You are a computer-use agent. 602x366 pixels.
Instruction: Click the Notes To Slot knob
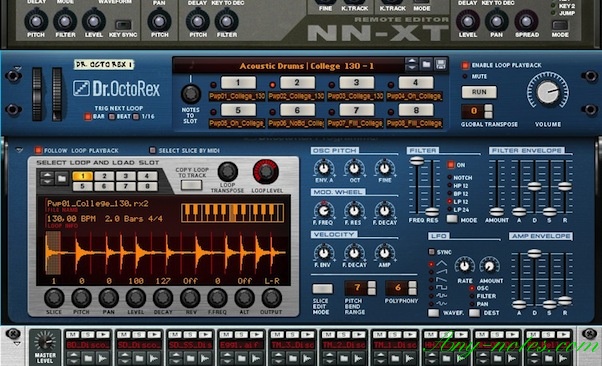coord(191,93)
